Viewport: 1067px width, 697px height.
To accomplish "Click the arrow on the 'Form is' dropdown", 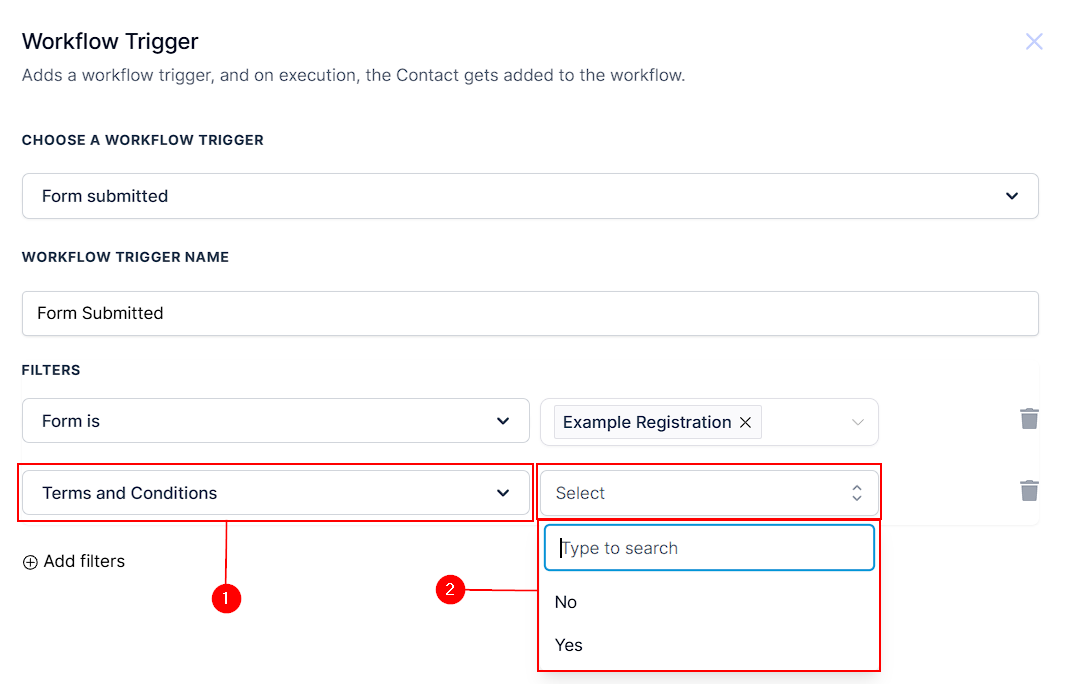I will (x=503, y=421).
